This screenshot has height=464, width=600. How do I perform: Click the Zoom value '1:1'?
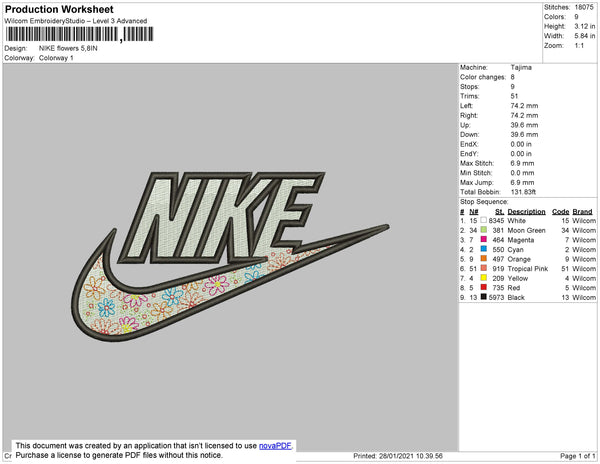tap(579, 46)
